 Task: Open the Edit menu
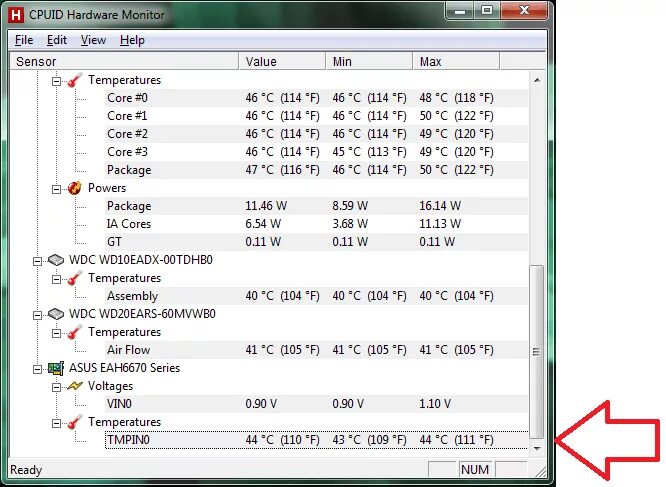(x=56, y=40)
